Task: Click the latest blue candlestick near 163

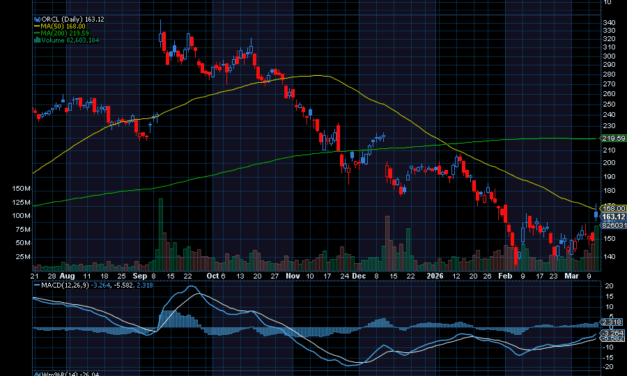Action: point(596,213)
